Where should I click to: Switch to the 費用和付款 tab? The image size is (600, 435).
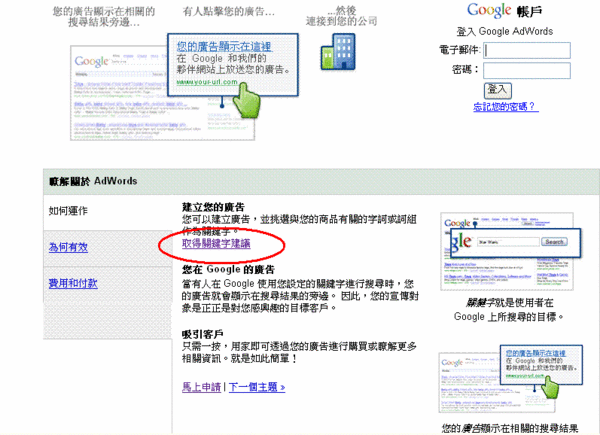(x=73, y=283)
